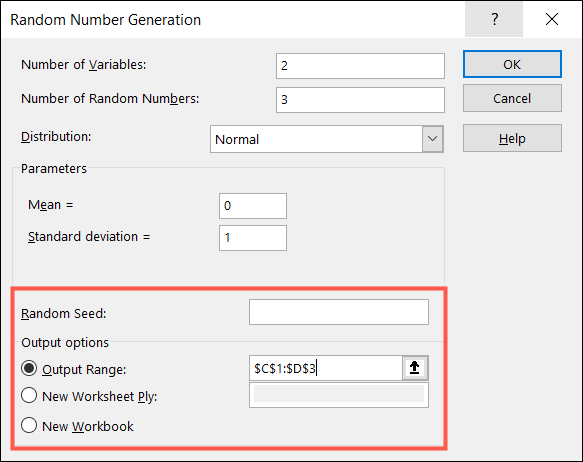Focus the Number of Random Numbers field

[360, 100]
